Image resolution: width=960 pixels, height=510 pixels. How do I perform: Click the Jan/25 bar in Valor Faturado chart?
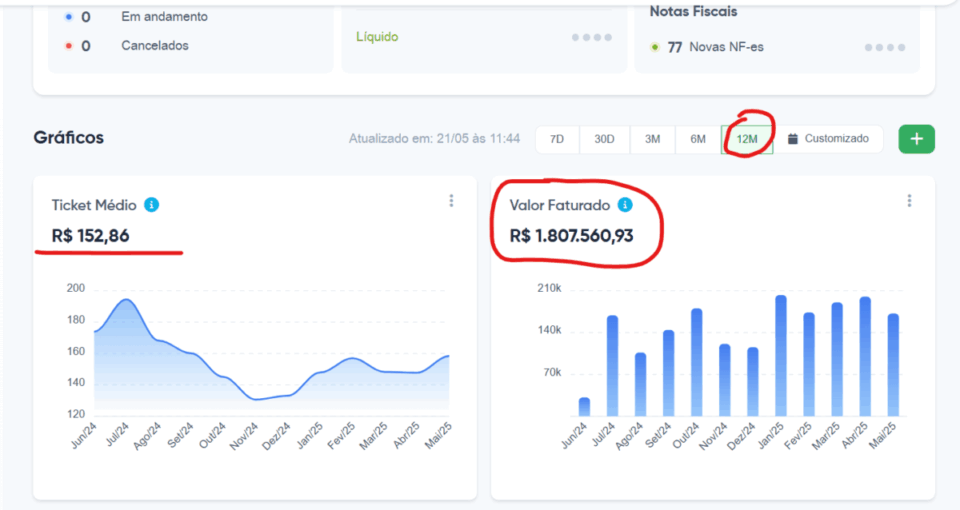[x=781, y=356]
